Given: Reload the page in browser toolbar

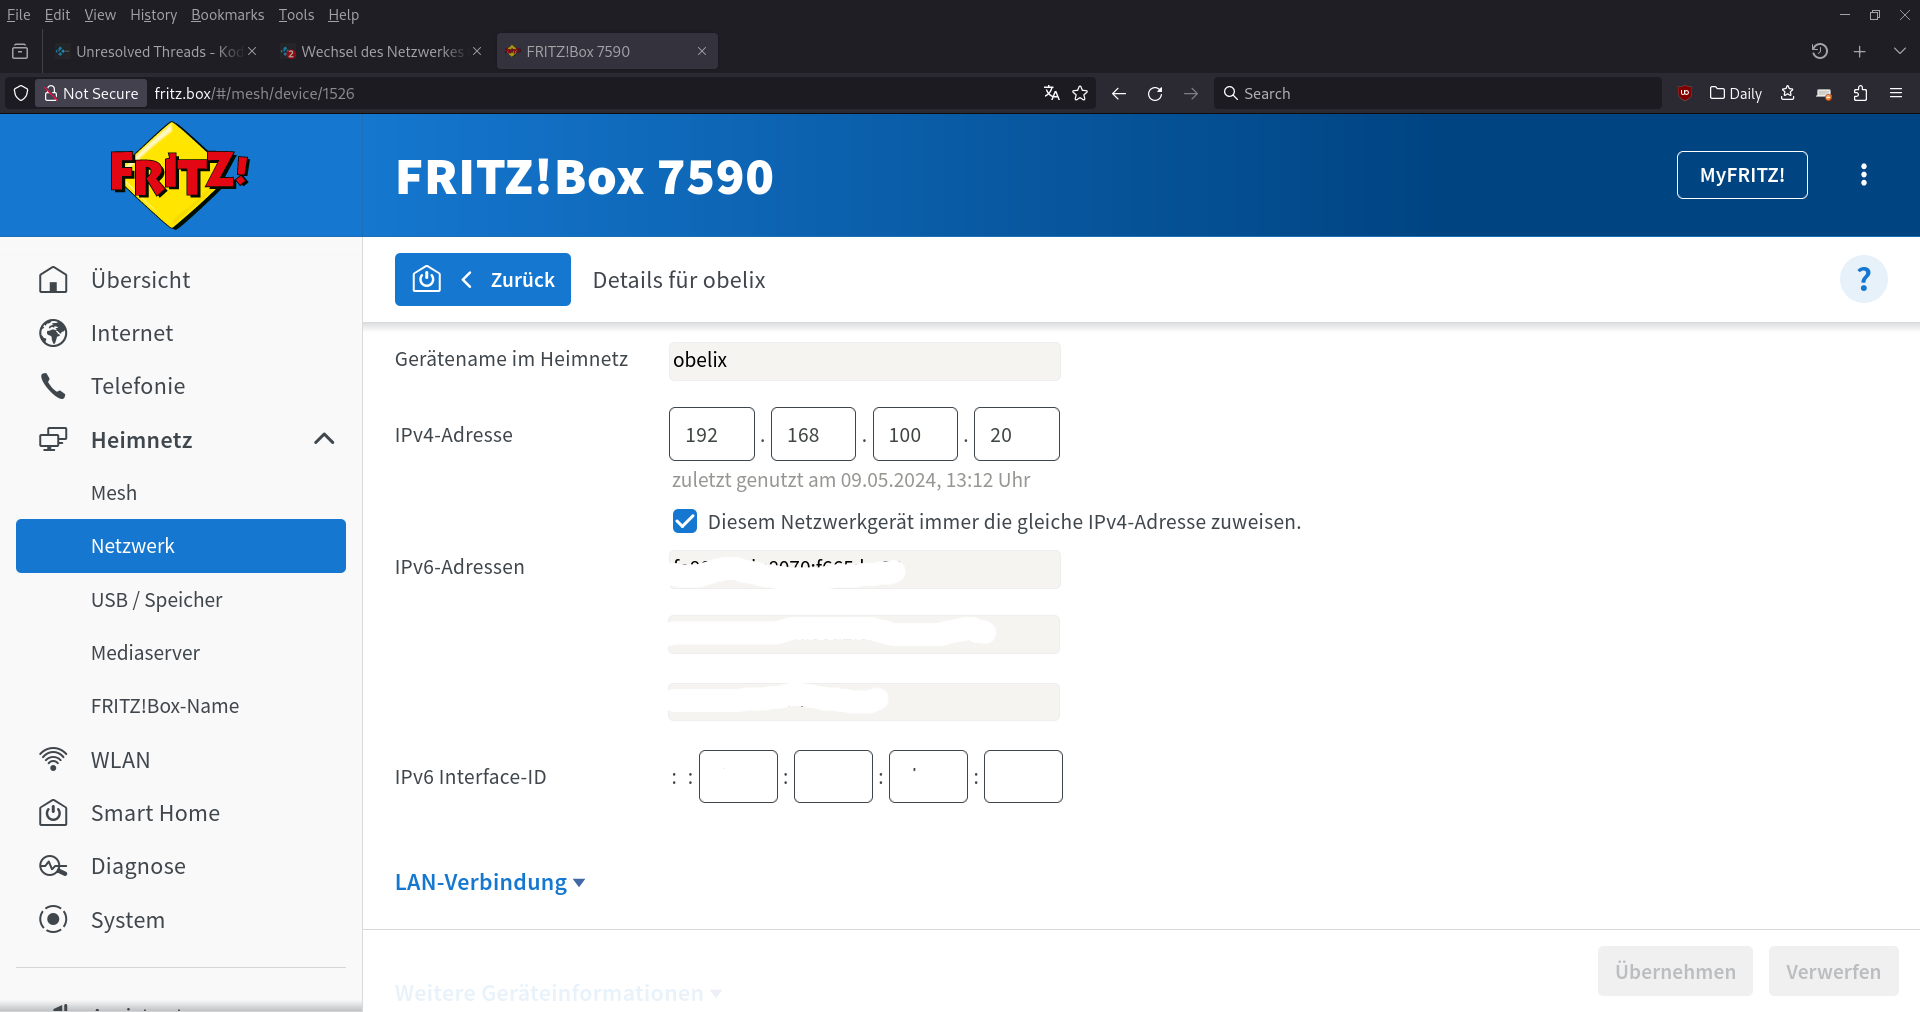Looking at the screenshot, I should tap(1155, 93).
